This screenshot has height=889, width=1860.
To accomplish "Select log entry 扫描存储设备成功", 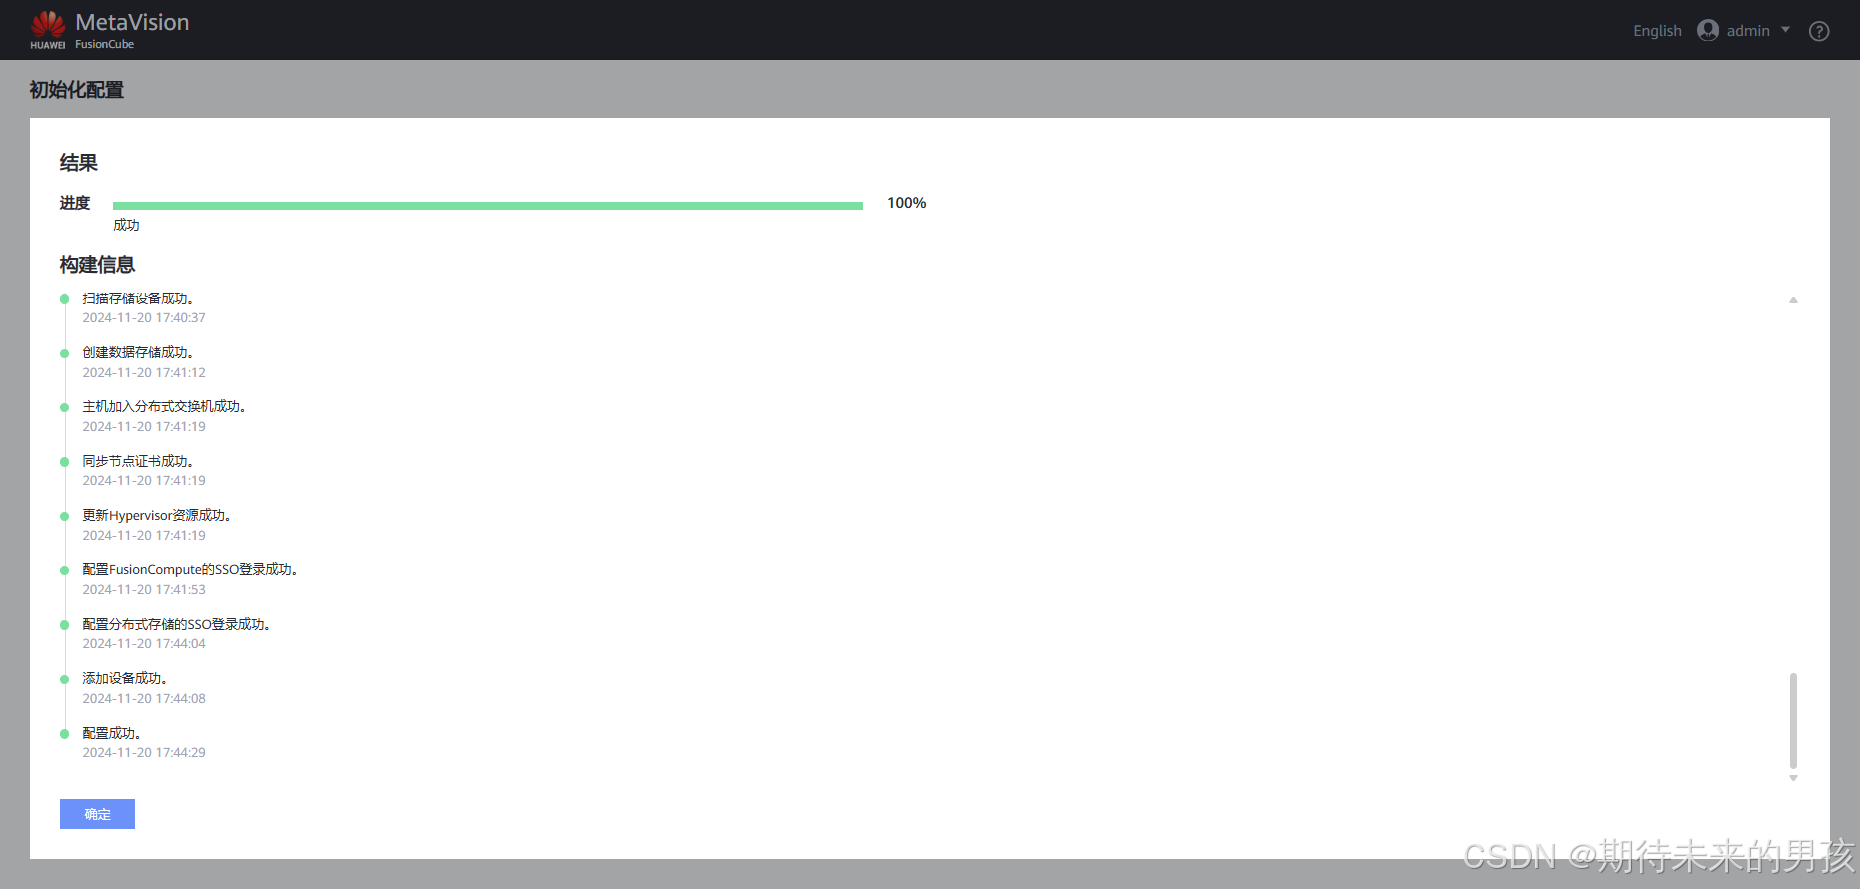I will [137, 298].
